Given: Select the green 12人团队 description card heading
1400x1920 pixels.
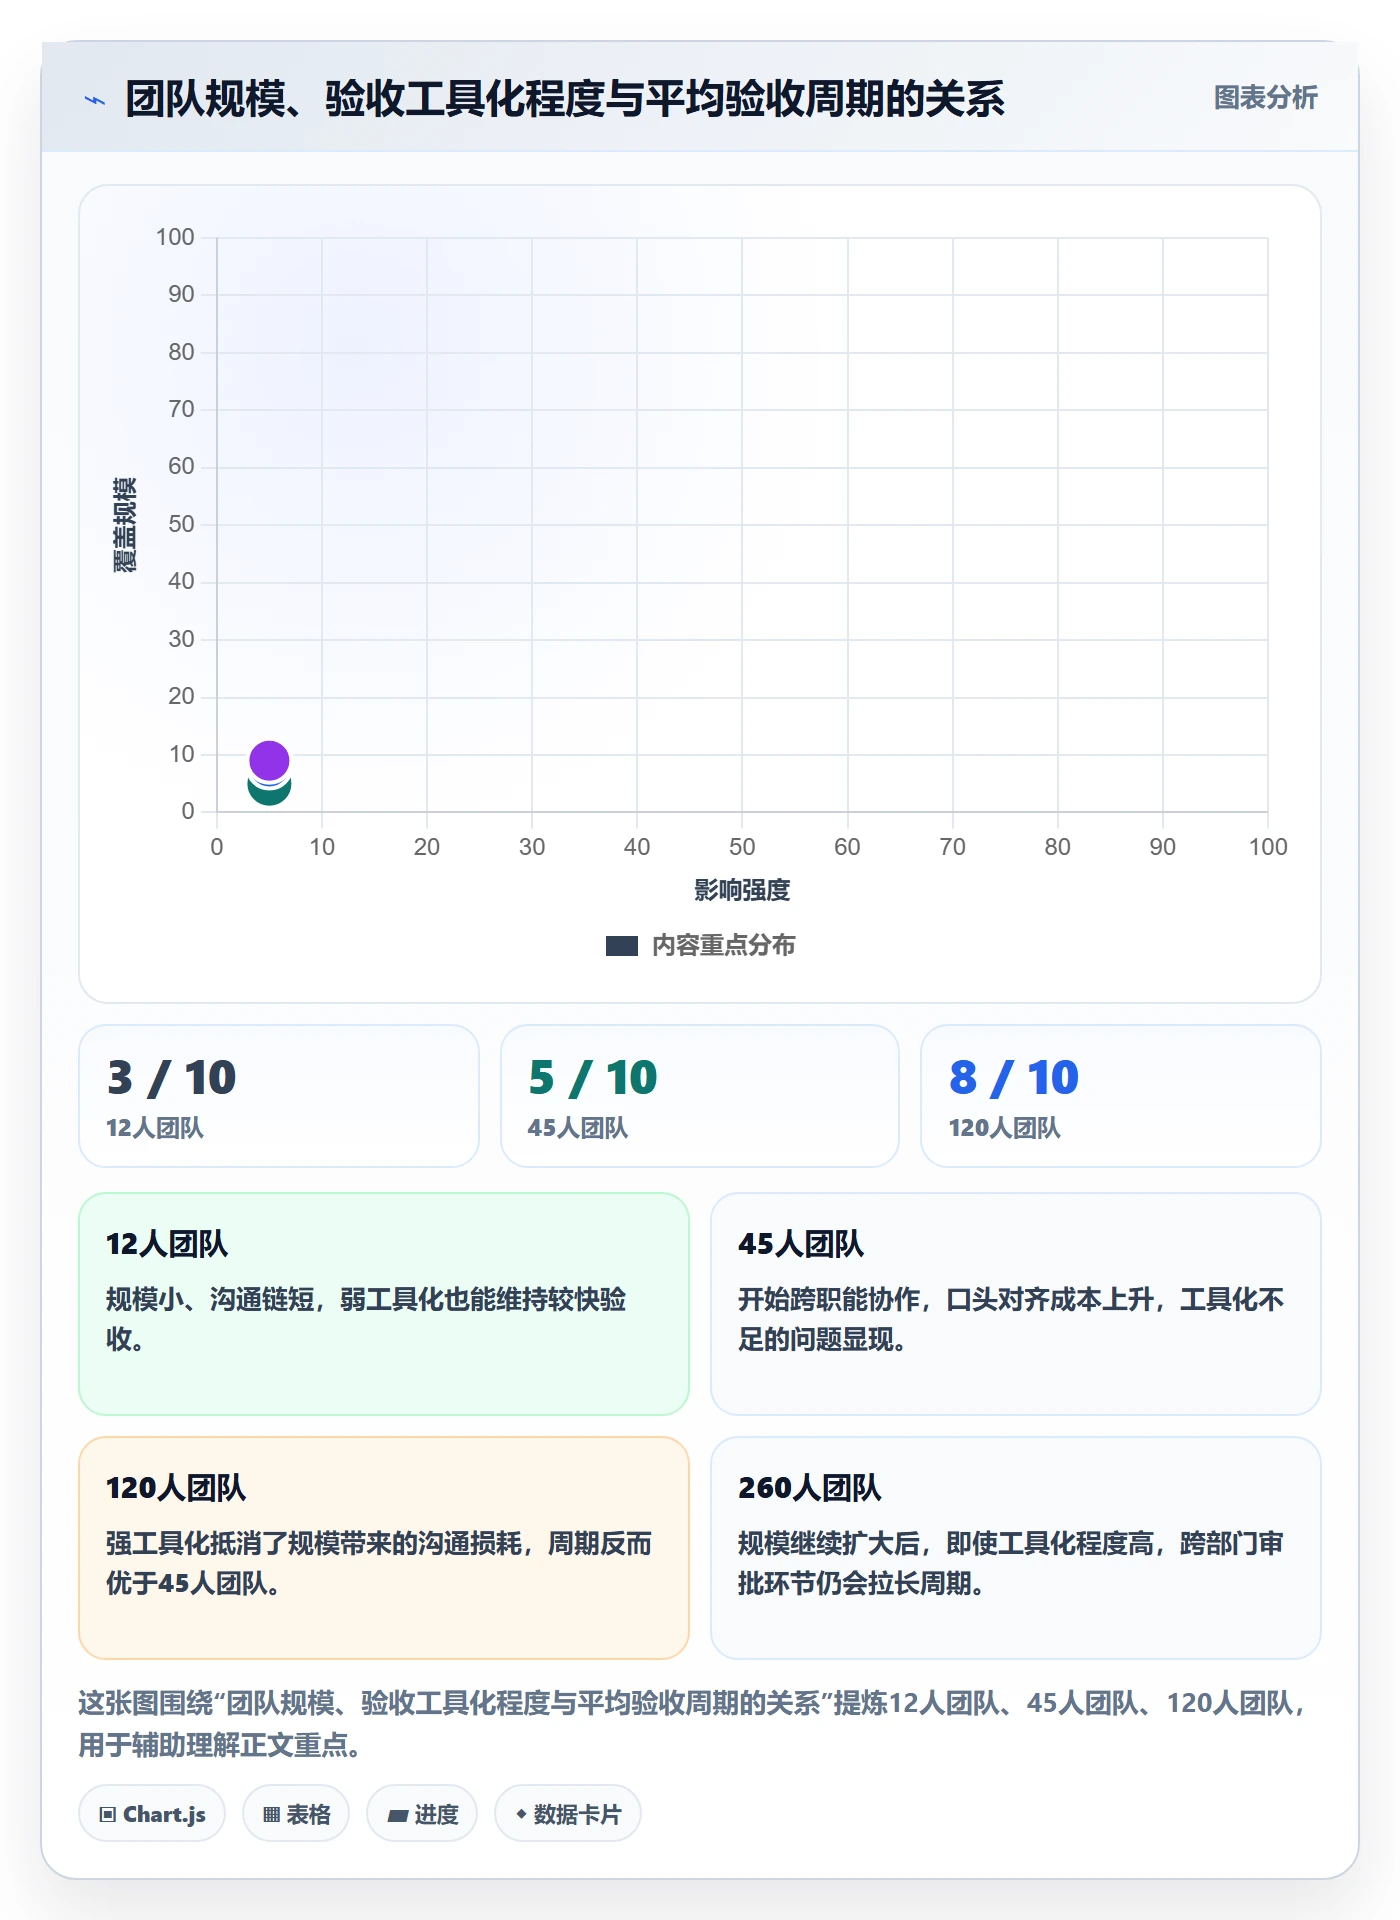Looking at the screenshot, I should pyautogui.click(x=167, y=1244).
